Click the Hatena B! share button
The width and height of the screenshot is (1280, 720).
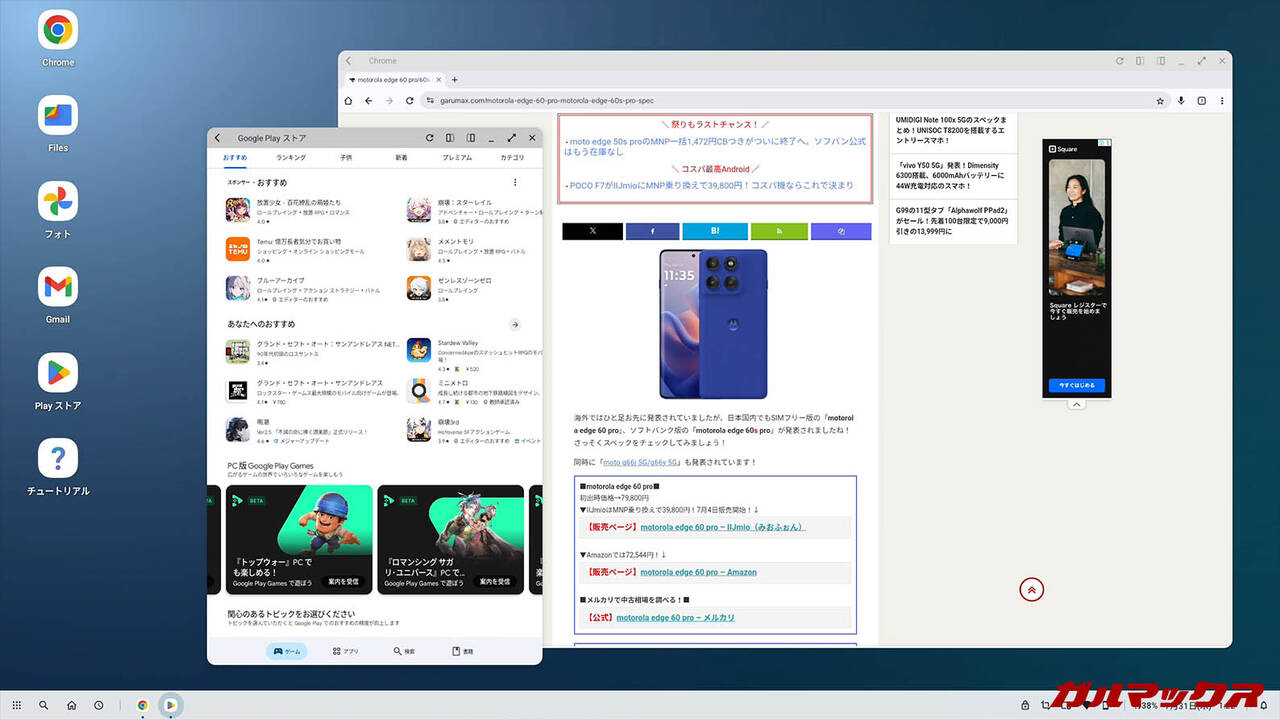[x=715, y=231]
